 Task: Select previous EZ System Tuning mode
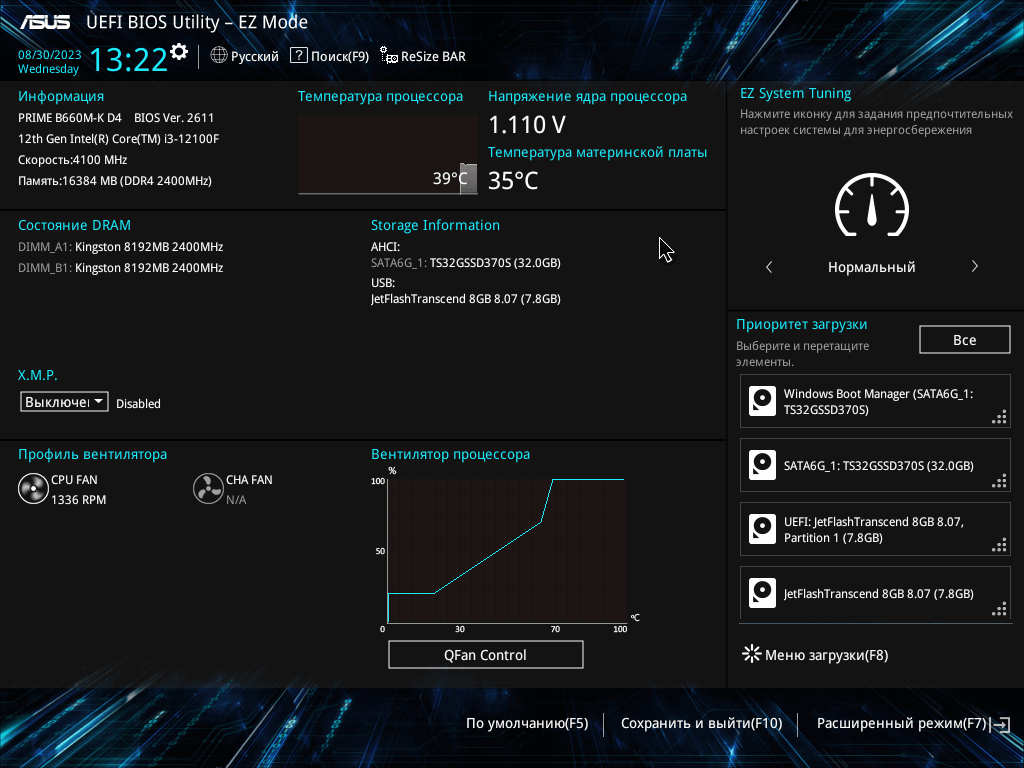[x=769, y=266]
